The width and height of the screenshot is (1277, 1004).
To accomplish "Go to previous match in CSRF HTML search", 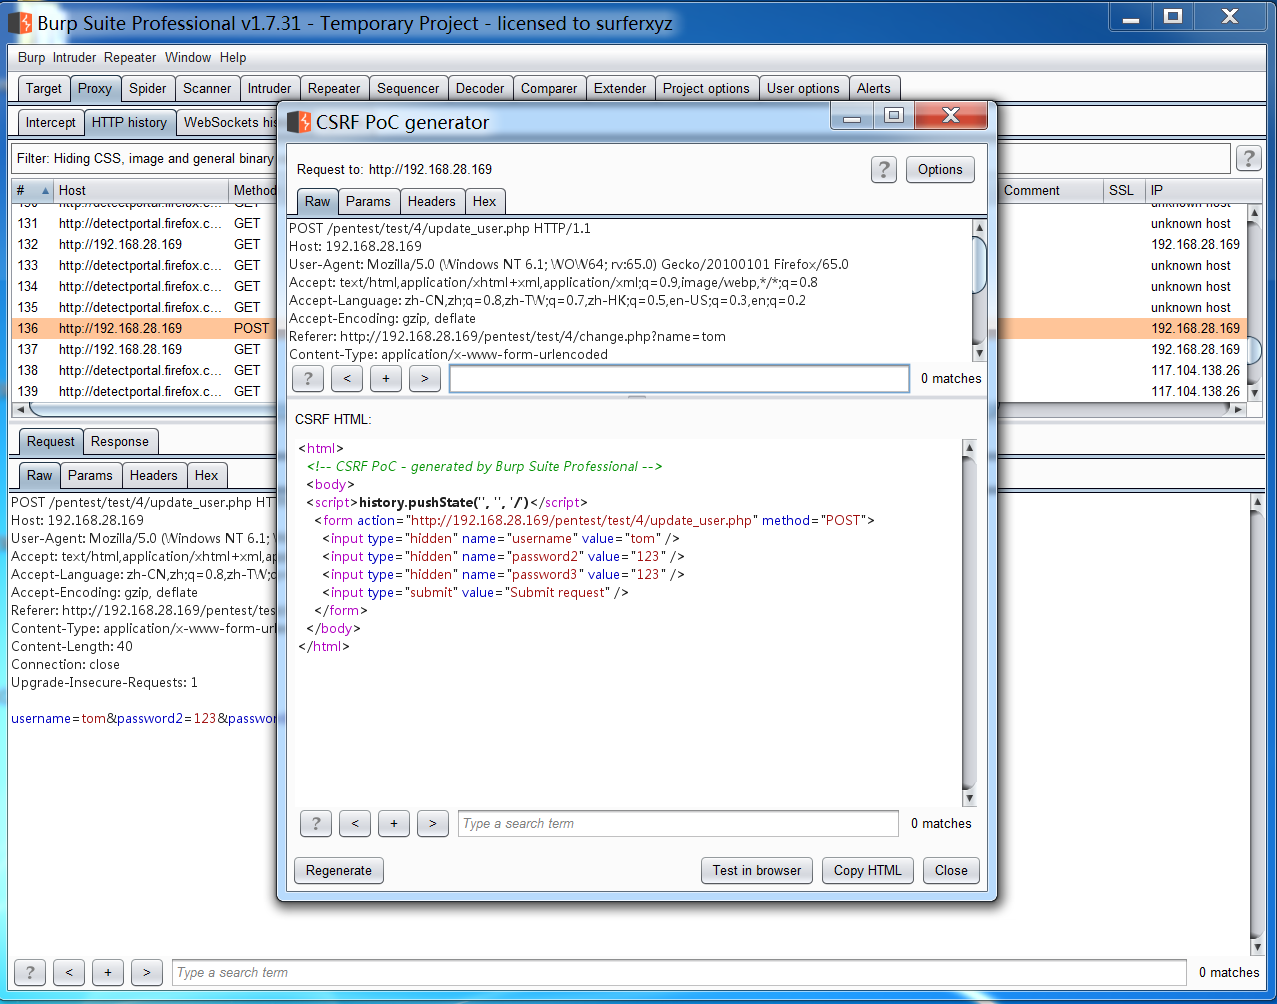I will point(354,823).
